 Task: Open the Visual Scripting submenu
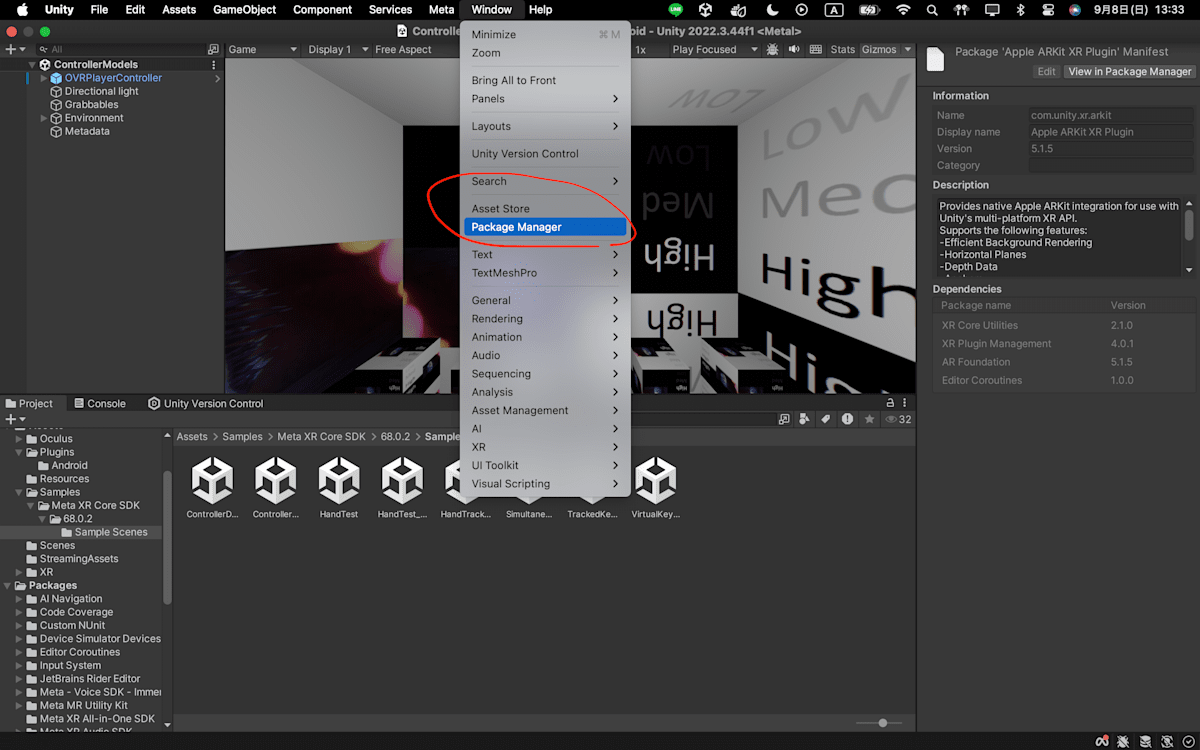[545, 484]
